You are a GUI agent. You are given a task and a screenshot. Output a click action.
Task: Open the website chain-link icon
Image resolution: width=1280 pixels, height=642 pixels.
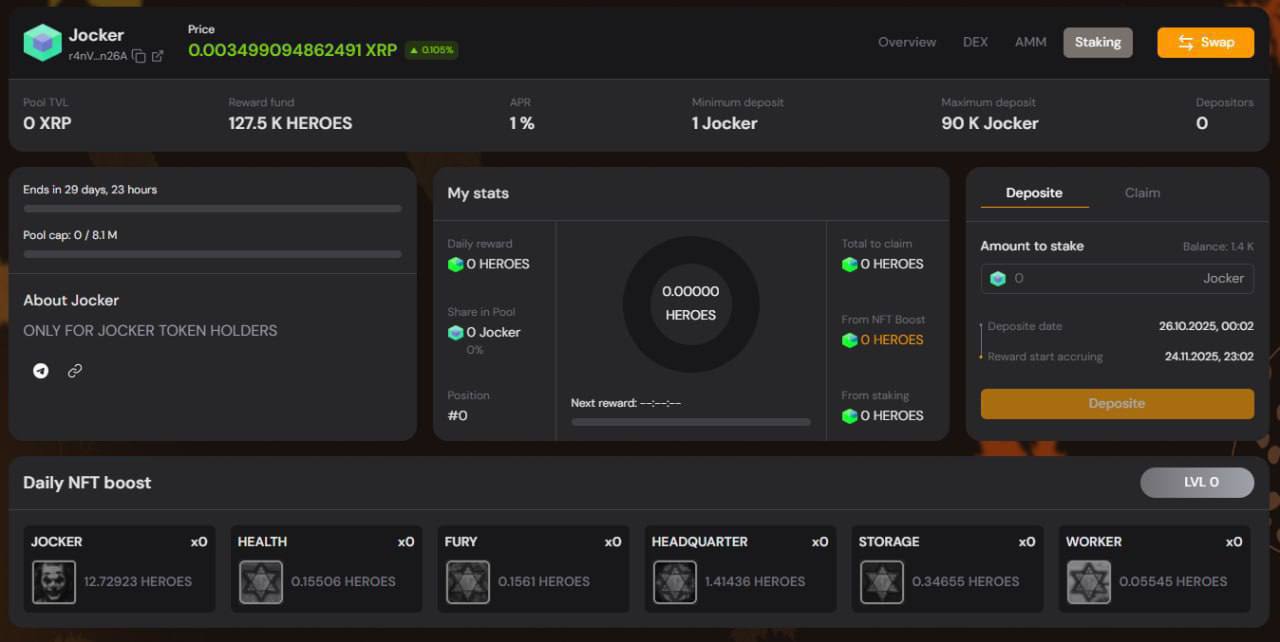pyautogui.click(x=75, y=371)
